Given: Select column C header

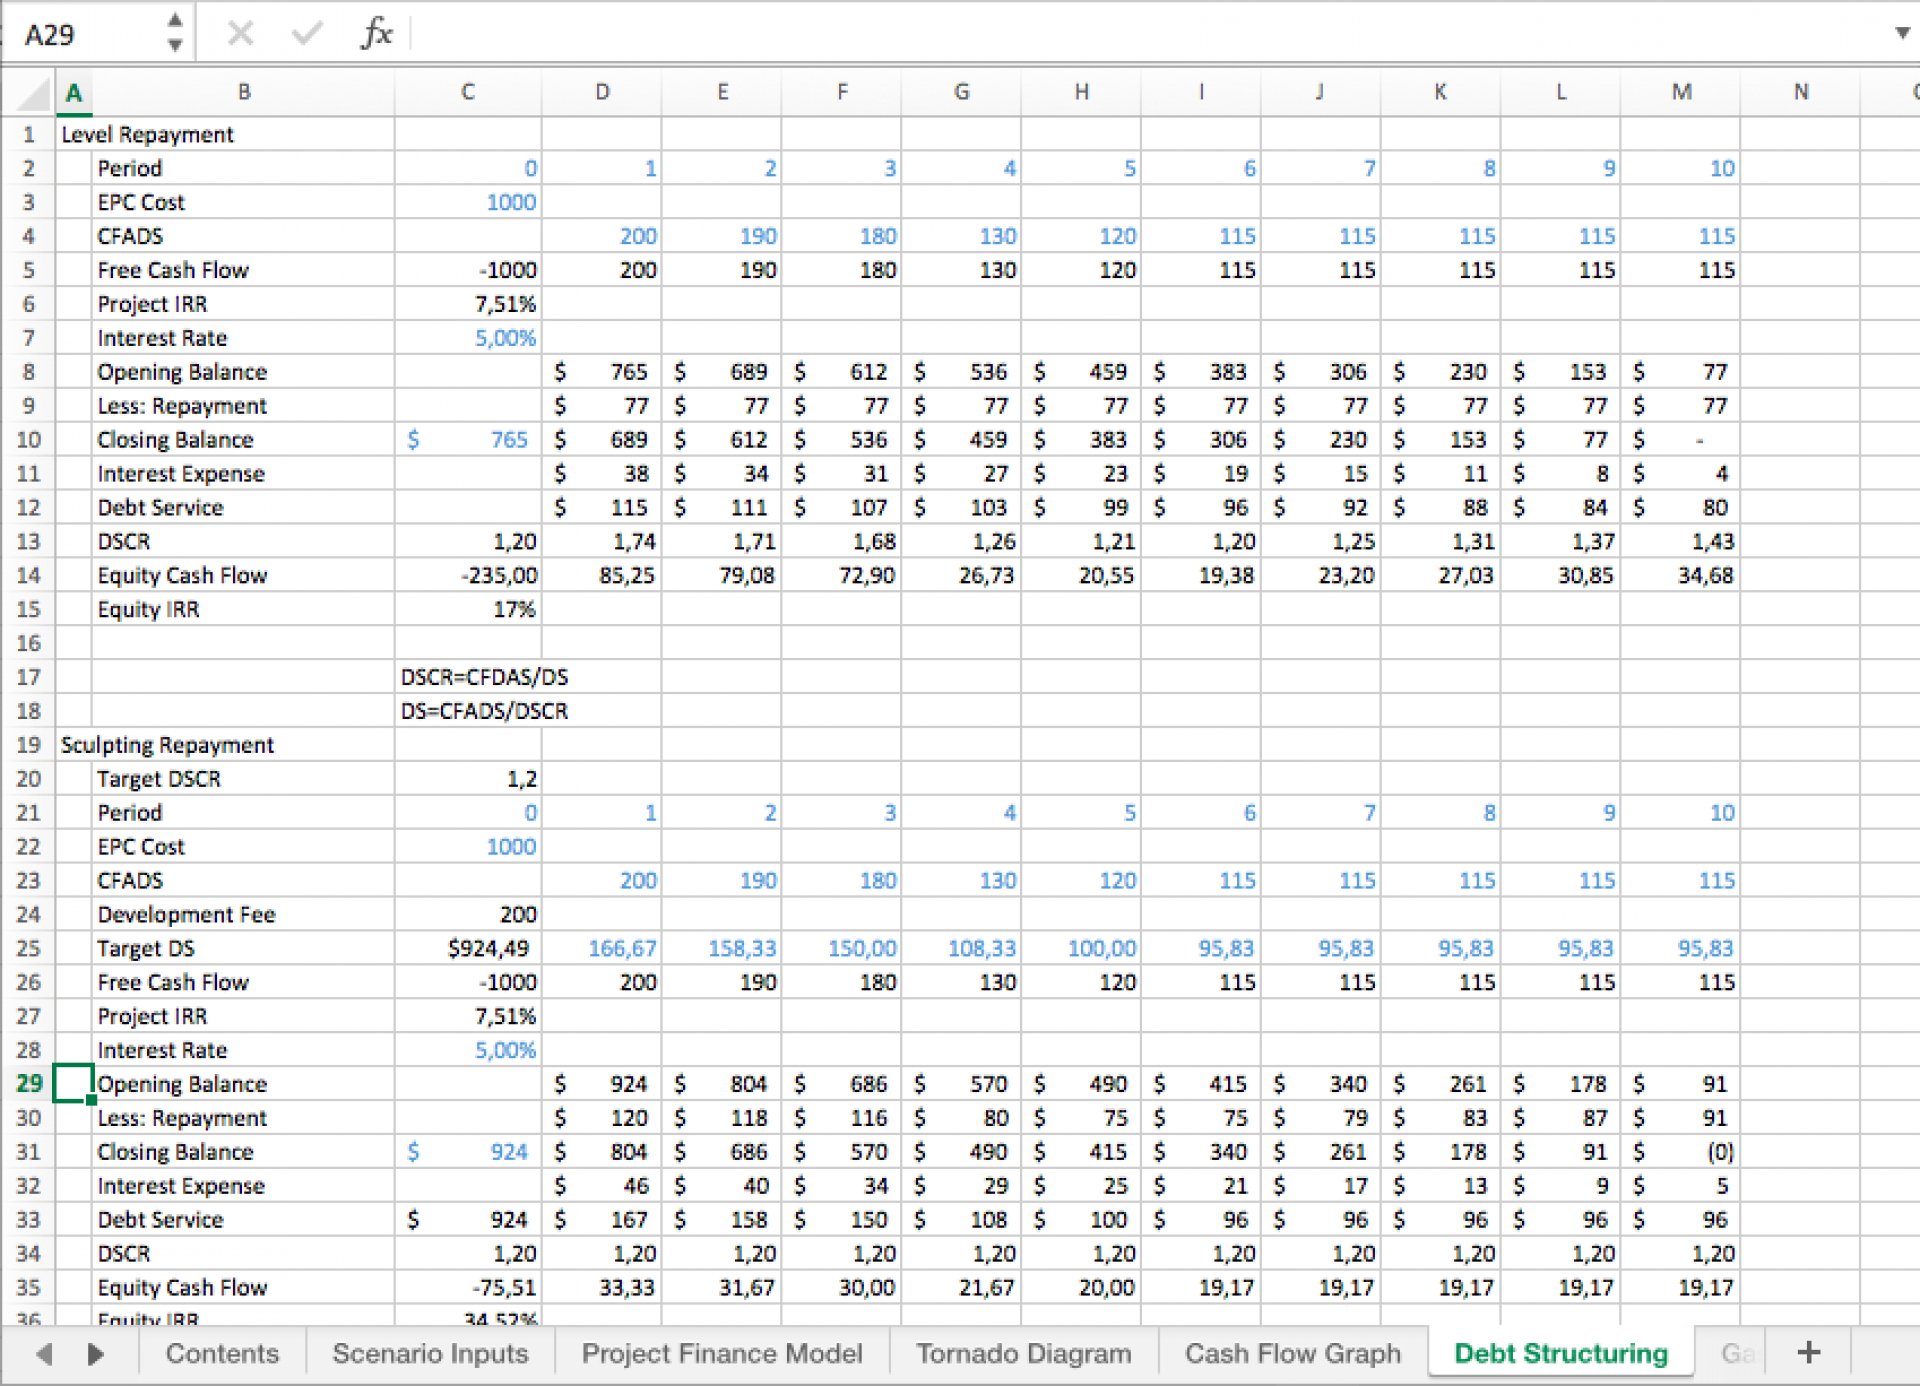Looking at the screenshot, I should 468,93.
